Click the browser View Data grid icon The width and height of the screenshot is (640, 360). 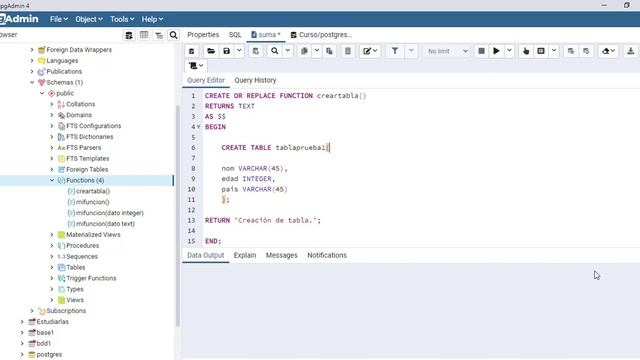[144, 35]
